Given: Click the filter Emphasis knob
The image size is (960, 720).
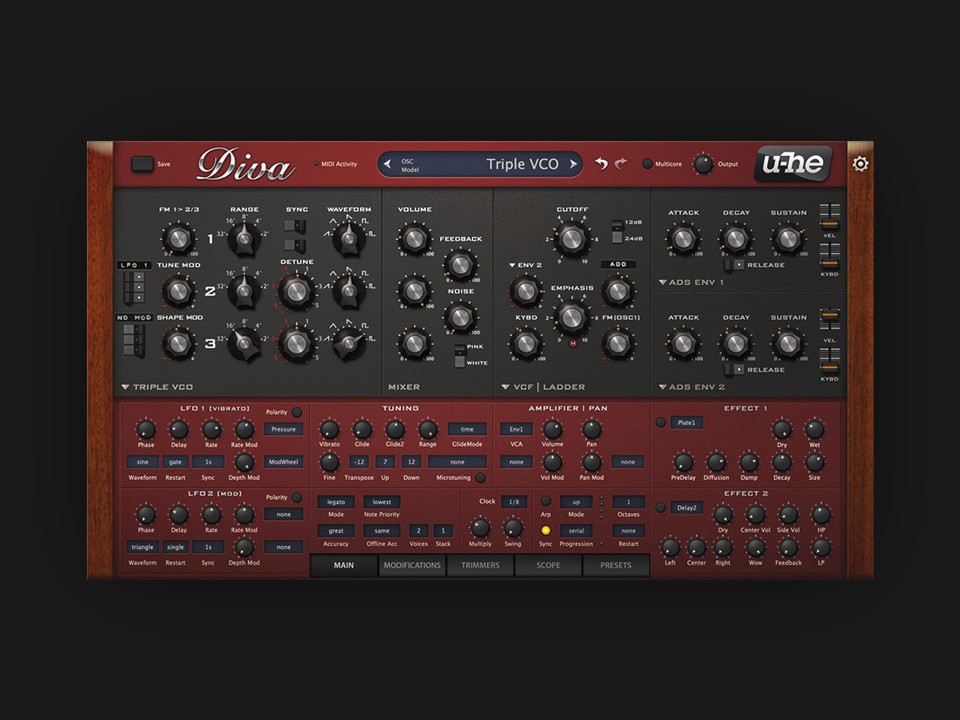Looking at the screenshot, I should coord(572,317).
